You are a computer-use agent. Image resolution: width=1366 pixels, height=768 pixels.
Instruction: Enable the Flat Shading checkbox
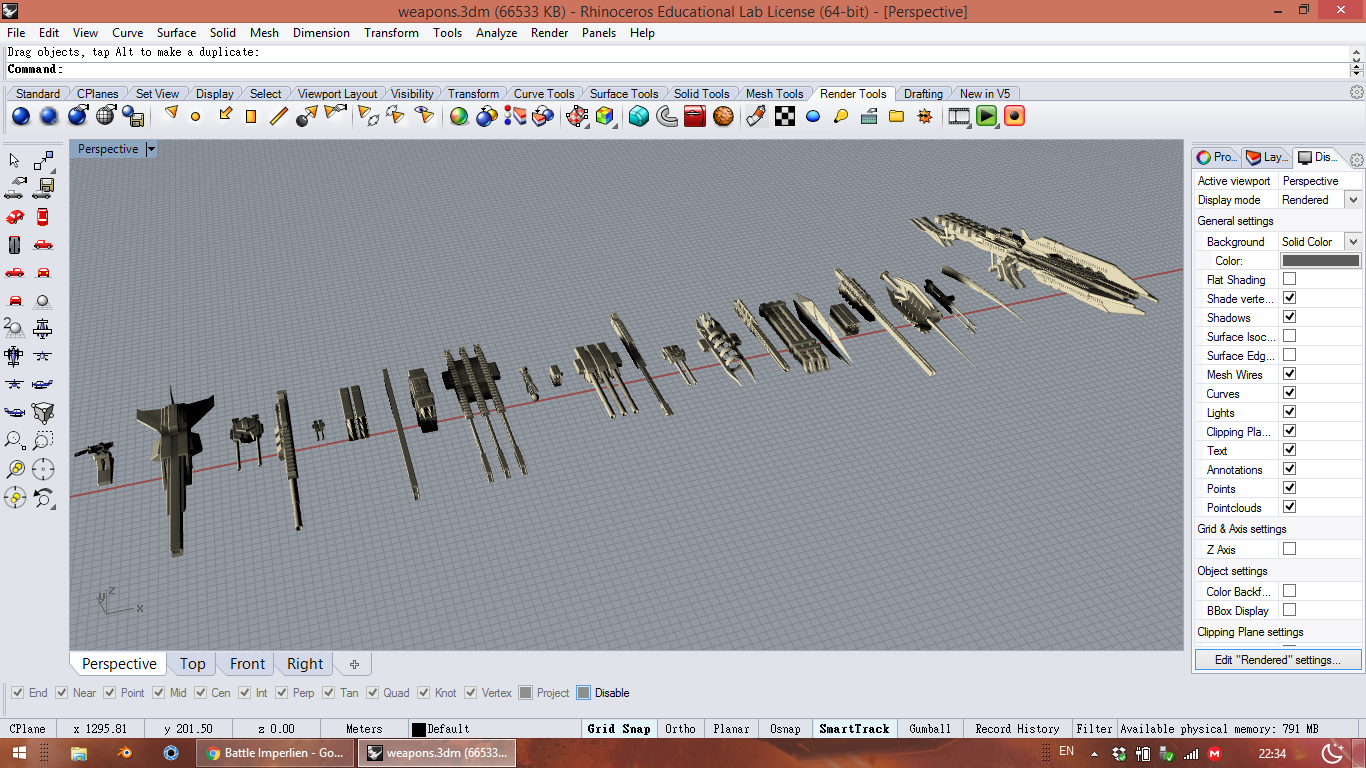click(x=1289, y=279)
